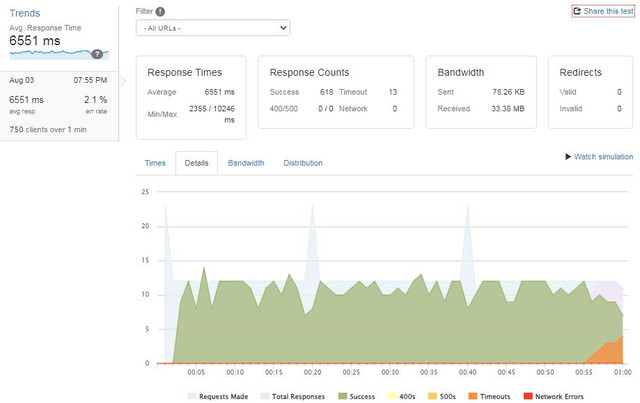Select the Details tab
This screenshot has width=640, height=403.
point(196,163)
